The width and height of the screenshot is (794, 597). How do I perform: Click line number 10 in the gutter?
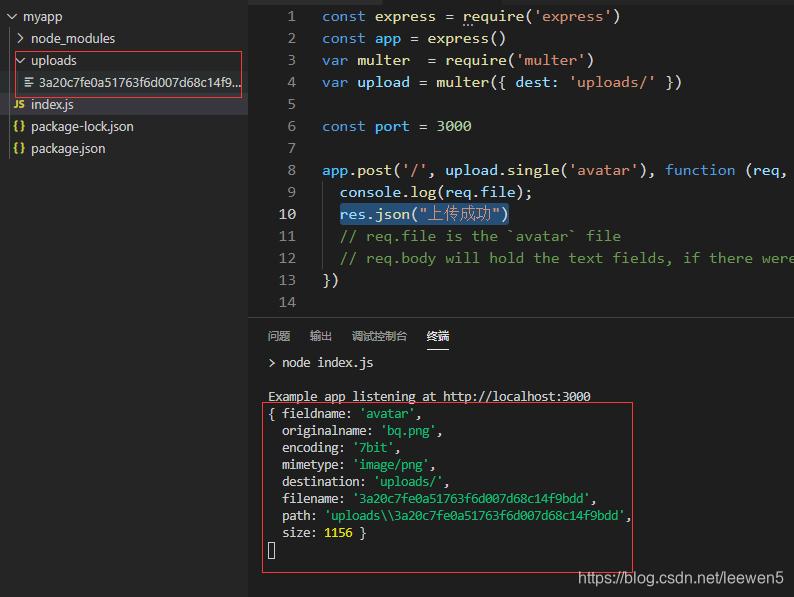click(x=287, y=214)
